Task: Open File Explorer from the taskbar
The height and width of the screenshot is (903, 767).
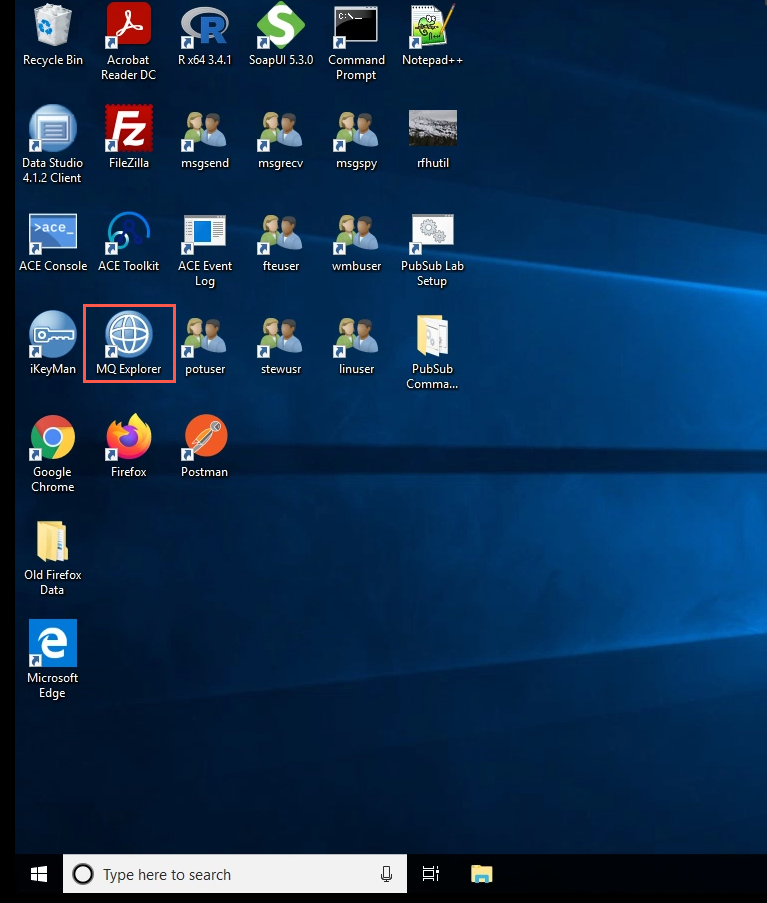Action: click(481, 874)
